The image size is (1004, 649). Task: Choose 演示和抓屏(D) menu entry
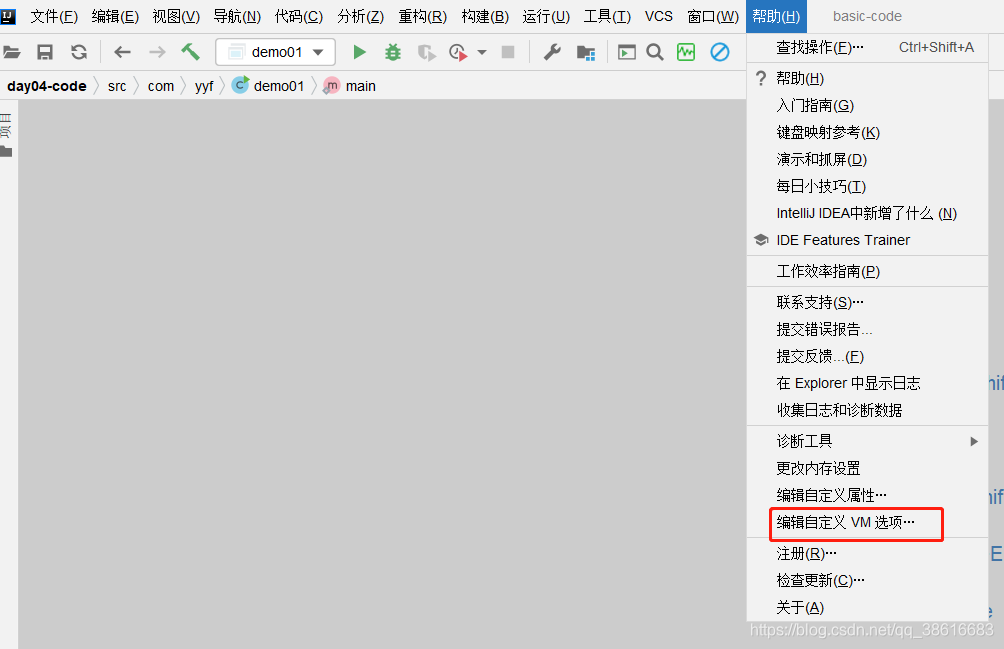(x=867, y=159)
